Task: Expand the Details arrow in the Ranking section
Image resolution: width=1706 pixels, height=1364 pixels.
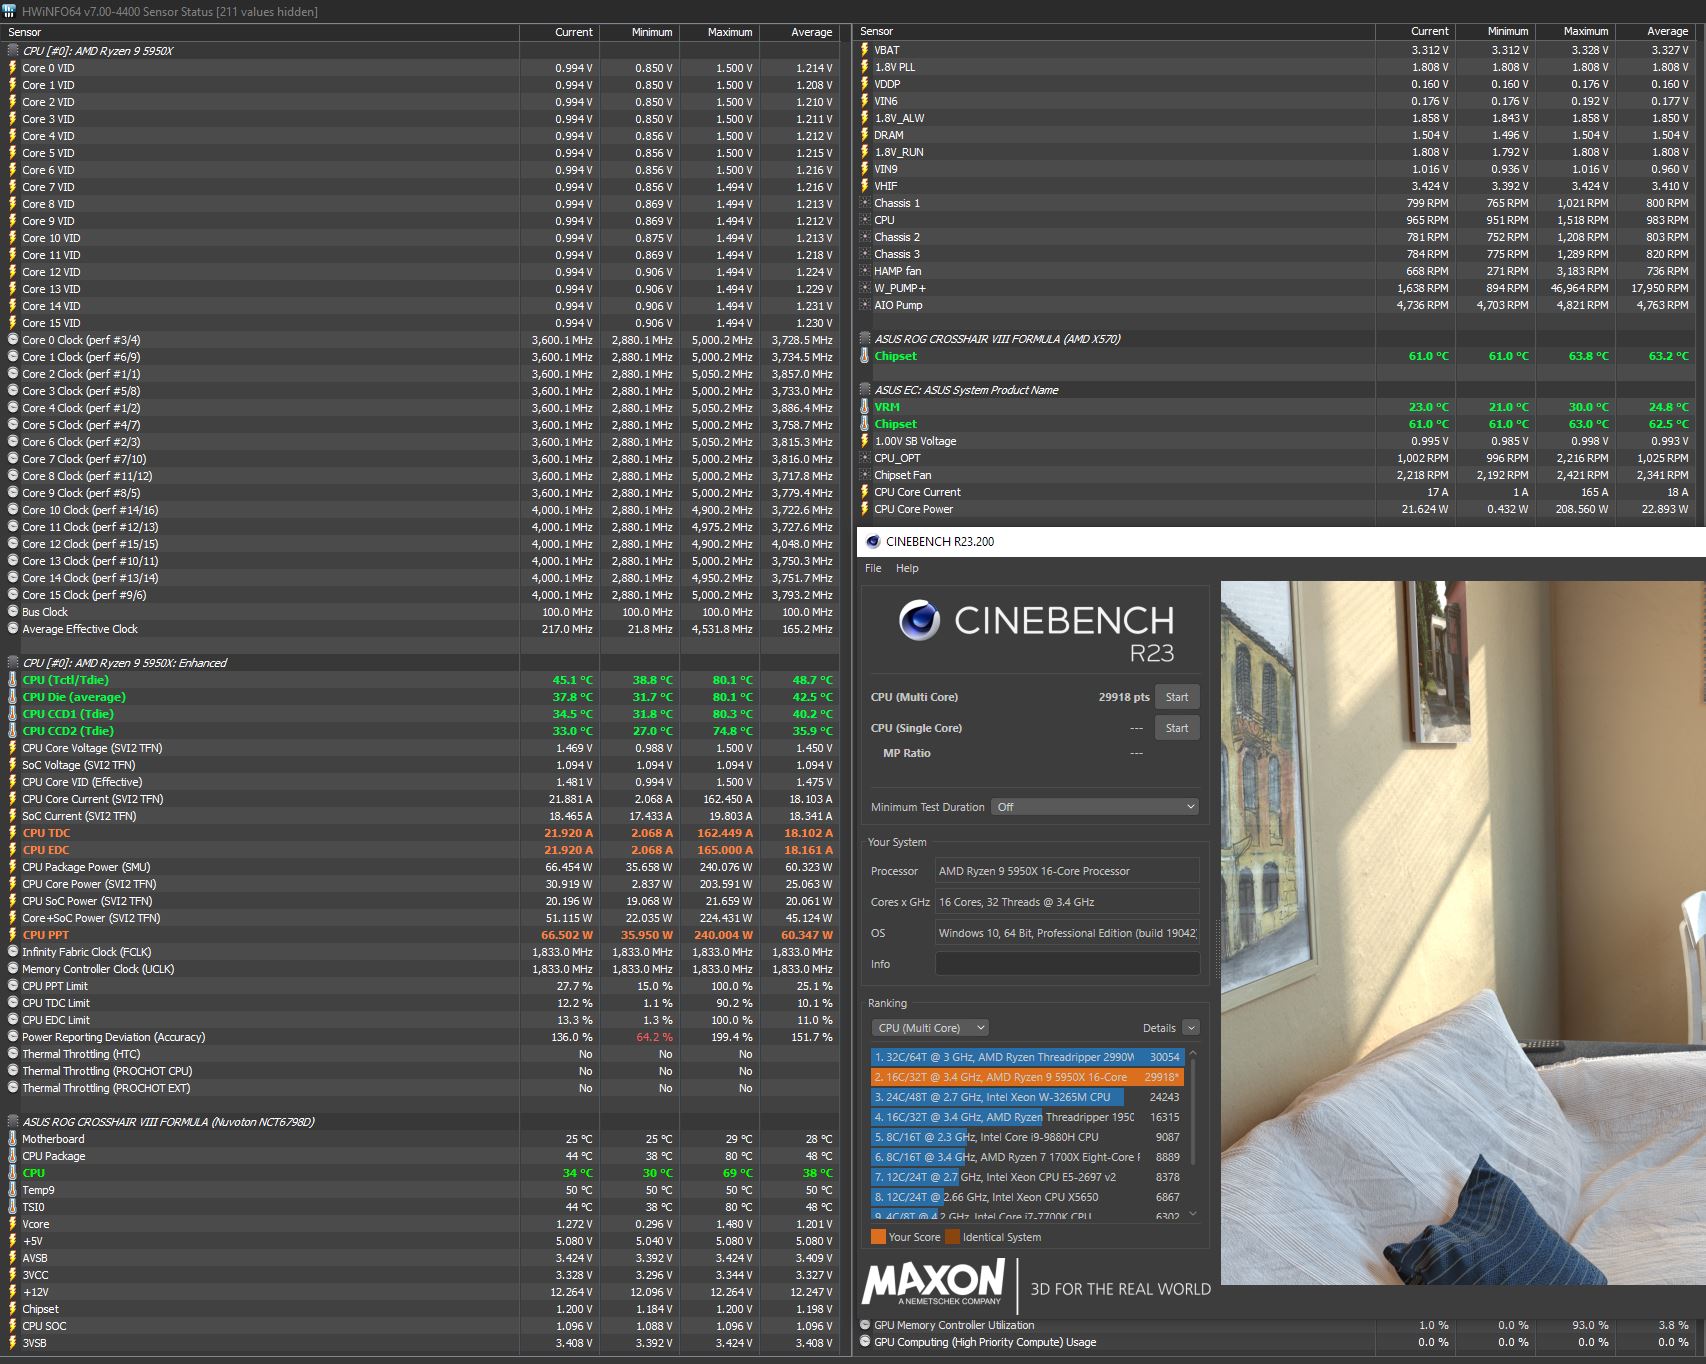Action: pyautogui.click(x=1190, y=1028)
